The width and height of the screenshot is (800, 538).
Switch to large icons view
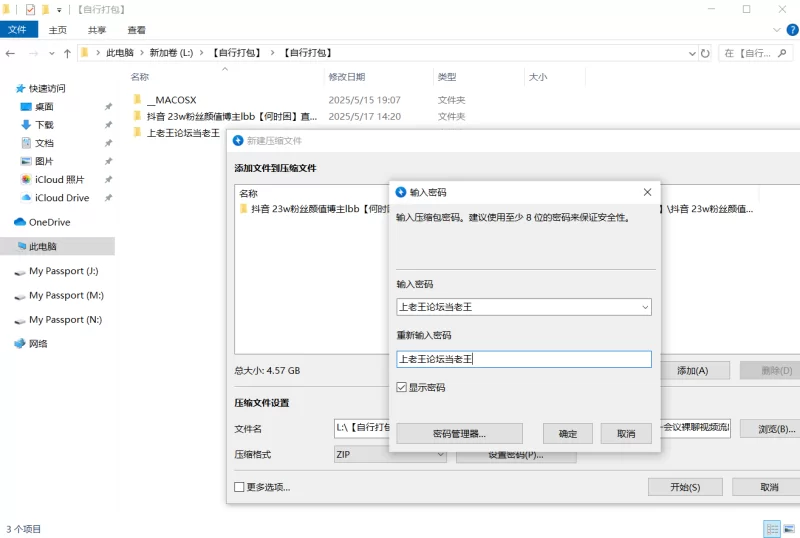(788, 528)
